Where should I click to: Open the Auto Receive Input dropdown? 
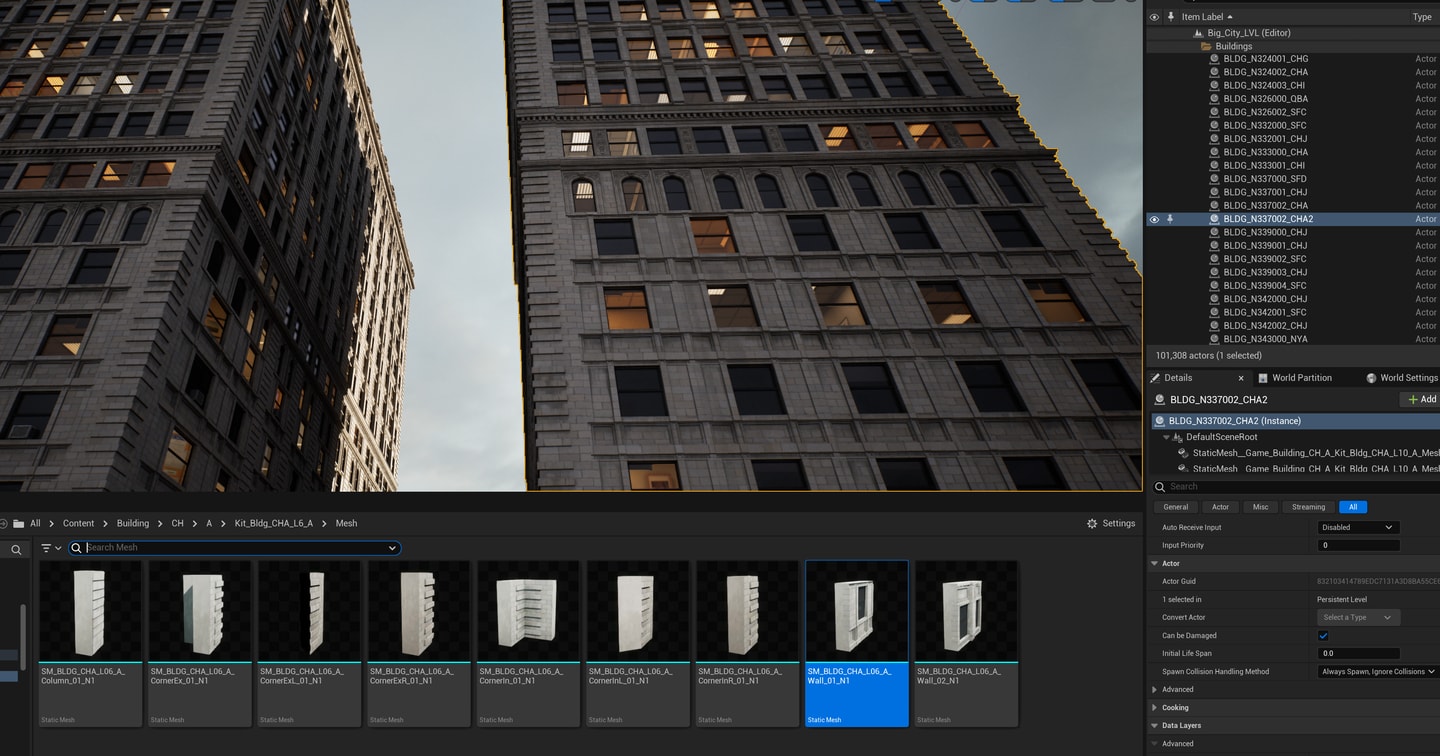click(1358, 527)
